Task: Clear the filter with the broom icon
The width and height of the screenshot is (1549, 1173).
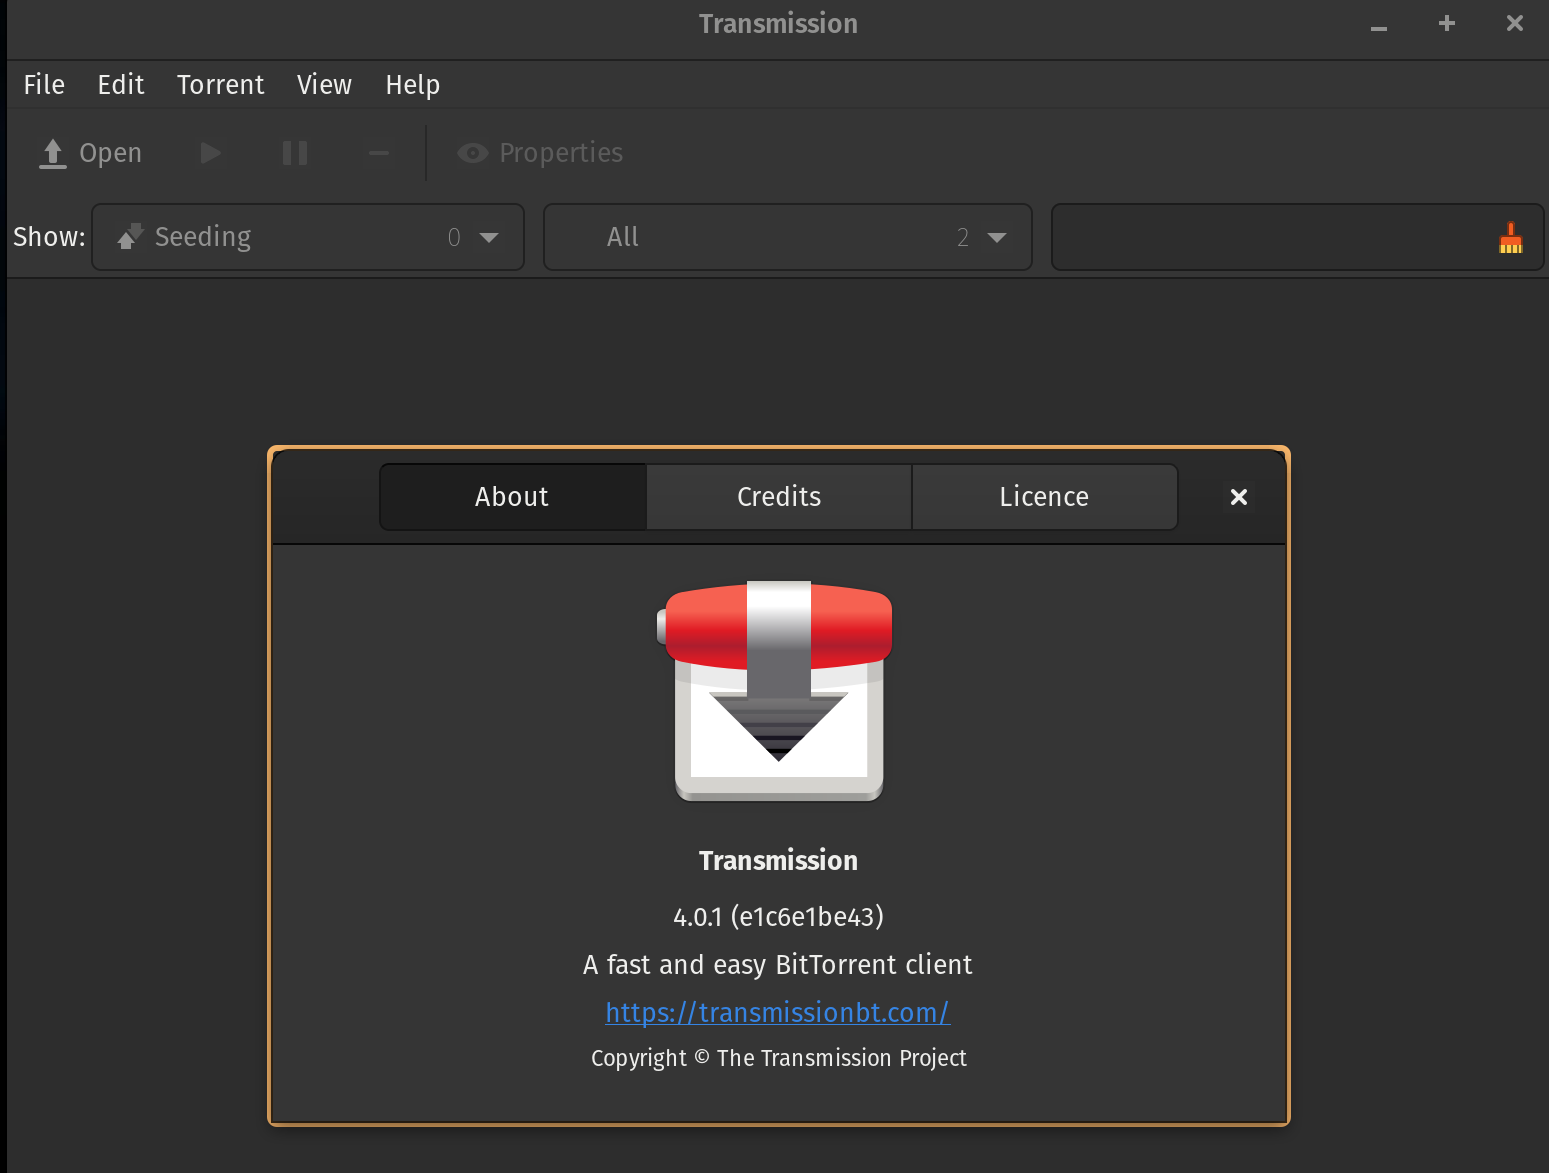Action: pyautogui.click(x=1510, y=237)
